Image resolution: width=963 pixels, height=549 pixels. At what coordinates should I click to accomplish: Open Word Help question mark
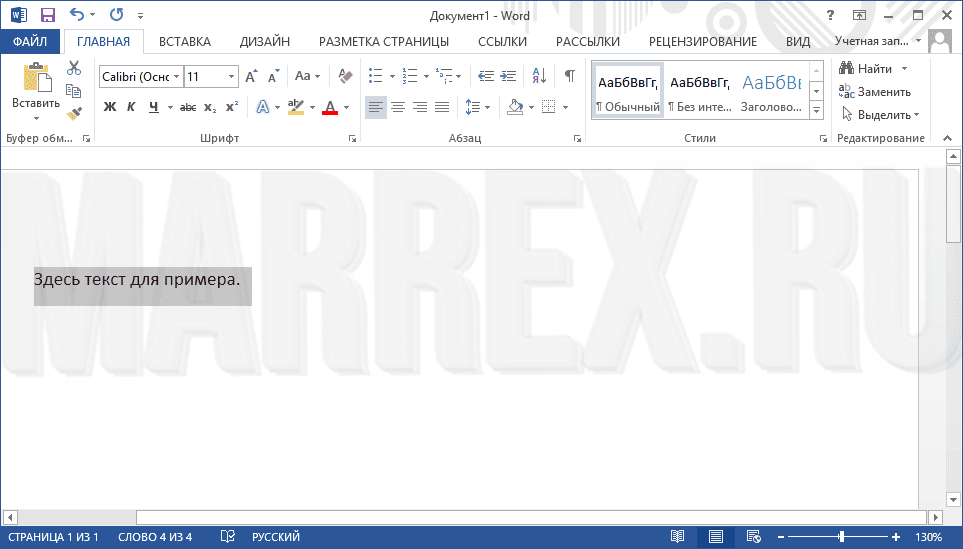pyautogui.click(x=830, y=15)
